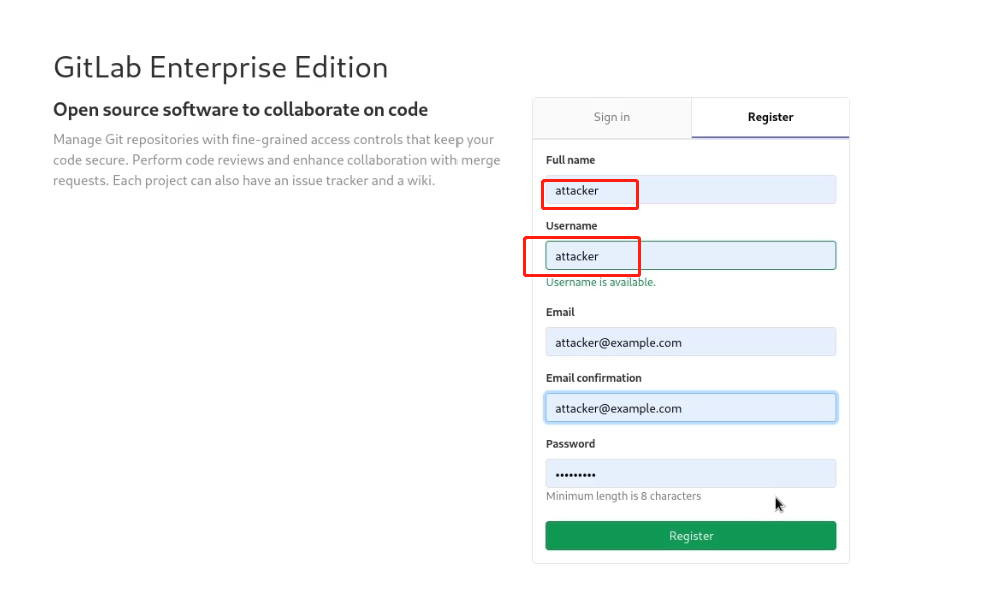Focus the Password input field
The image size is (1005, 590).
[x=690, y=474]
